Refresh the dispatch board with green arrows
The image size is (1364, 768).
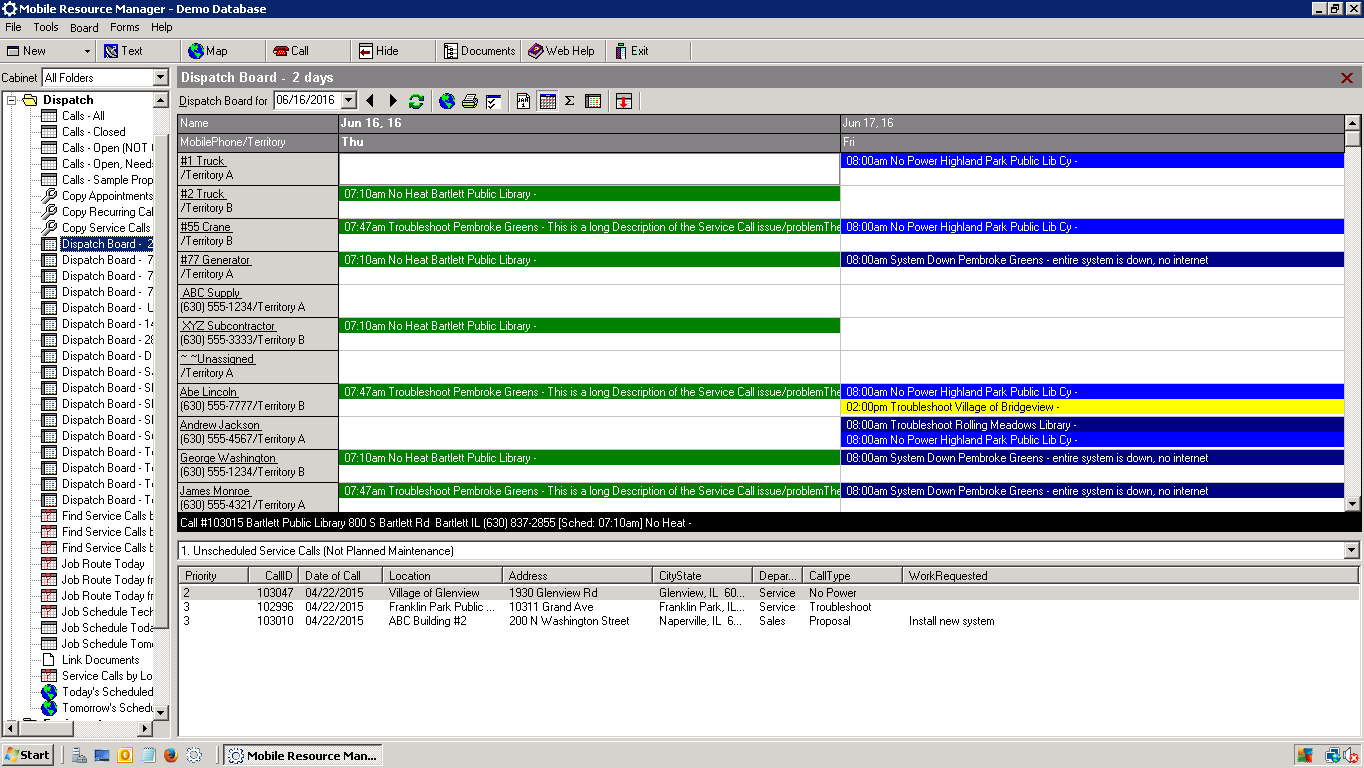(x=416, y=101)
